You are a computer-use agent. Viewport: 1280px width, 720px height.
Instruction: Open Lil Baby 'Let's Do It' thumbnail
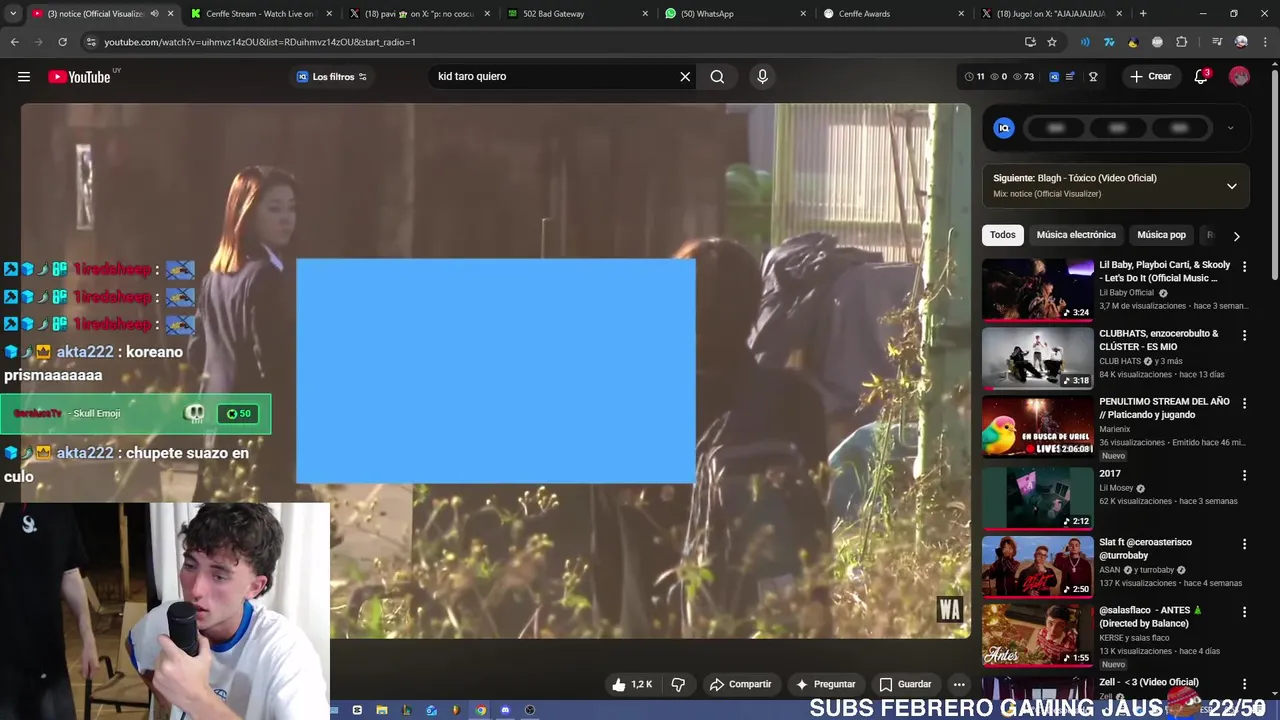pyautogui.click(x=1038, y=290)
